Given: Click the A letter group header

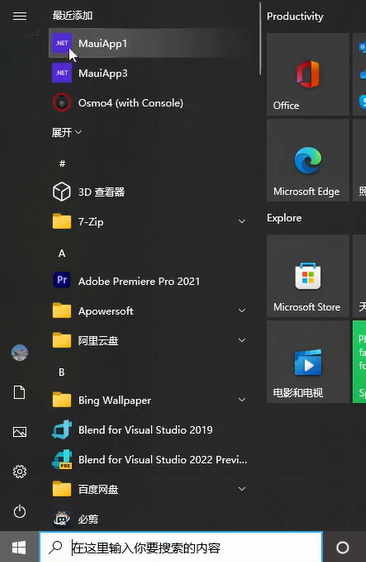Looking at the screenshot, I should click(x=62, y=253).
